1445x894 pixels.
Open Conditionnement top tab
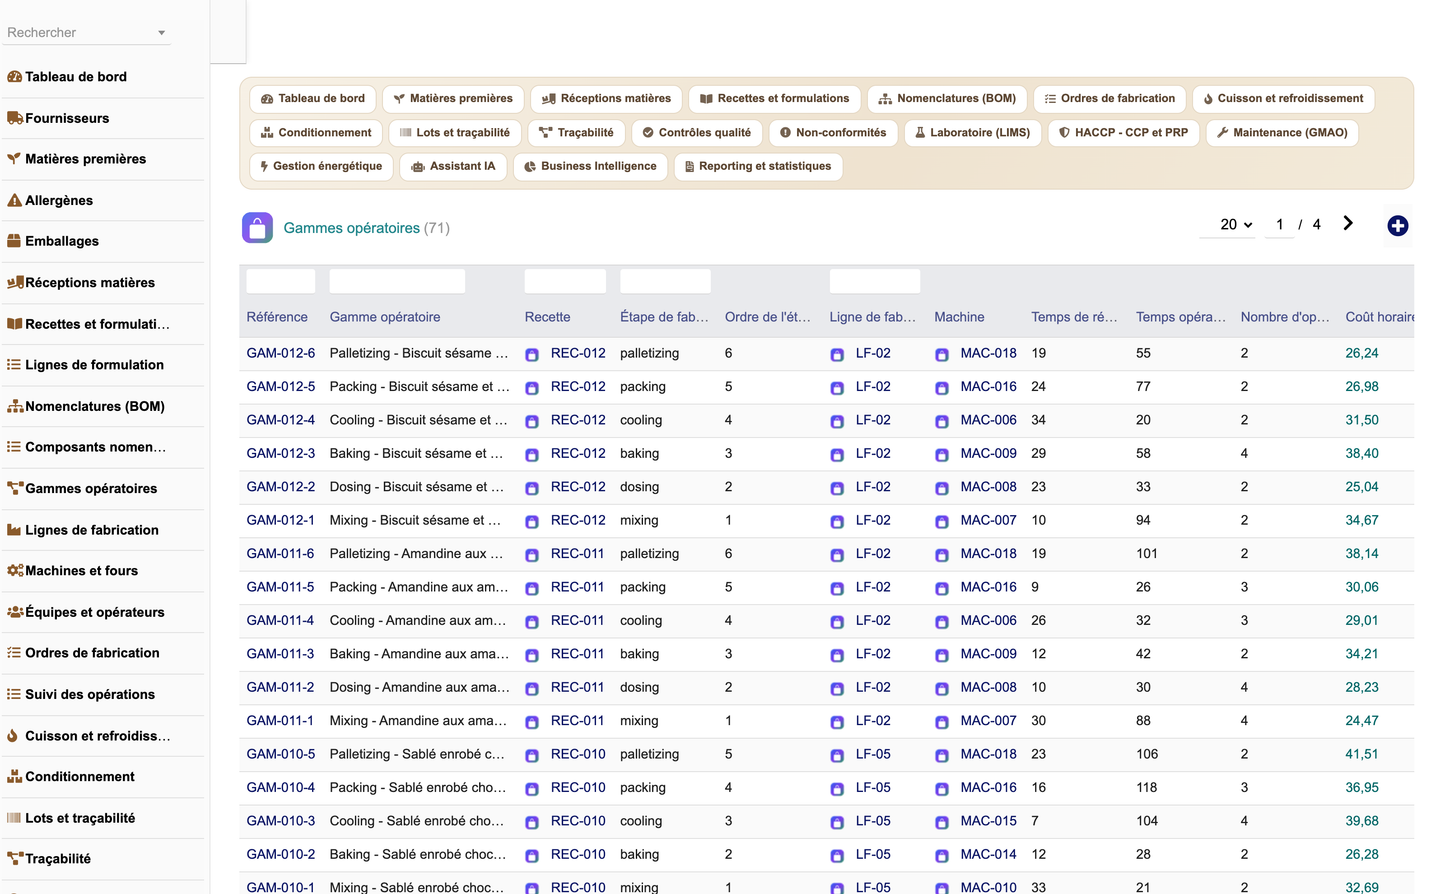[x=316, y=133]
